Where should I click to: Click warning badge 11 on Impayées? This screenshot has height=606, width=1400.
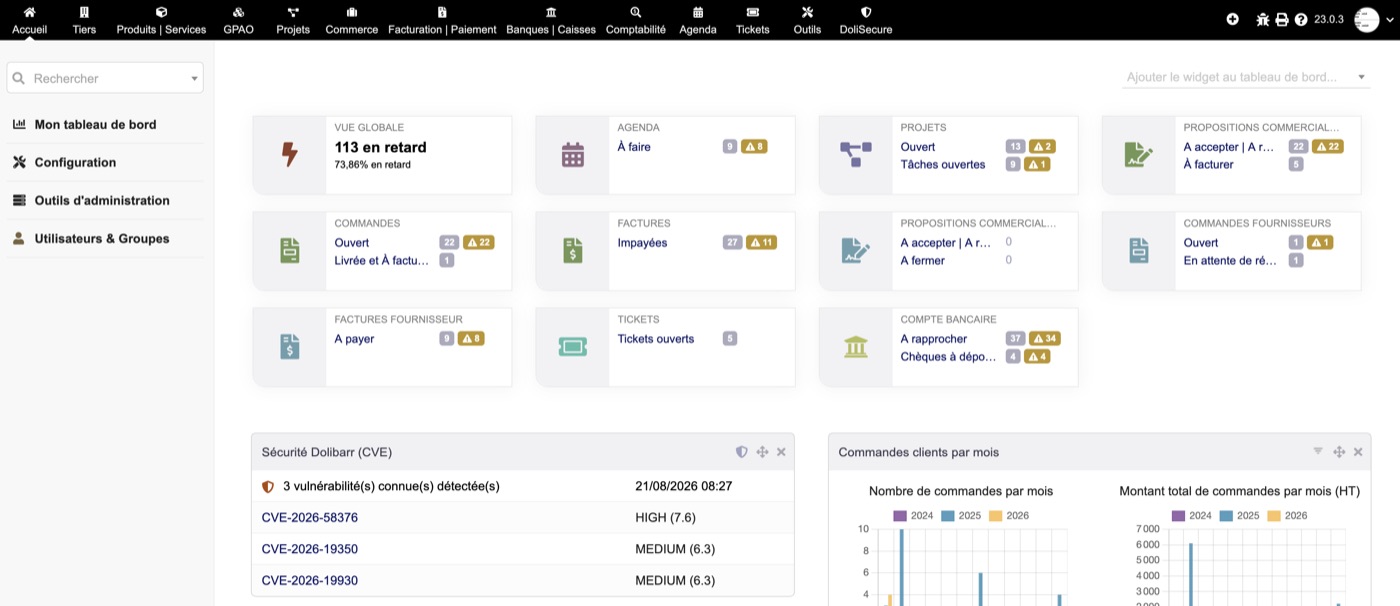click(x=759, y=242)
